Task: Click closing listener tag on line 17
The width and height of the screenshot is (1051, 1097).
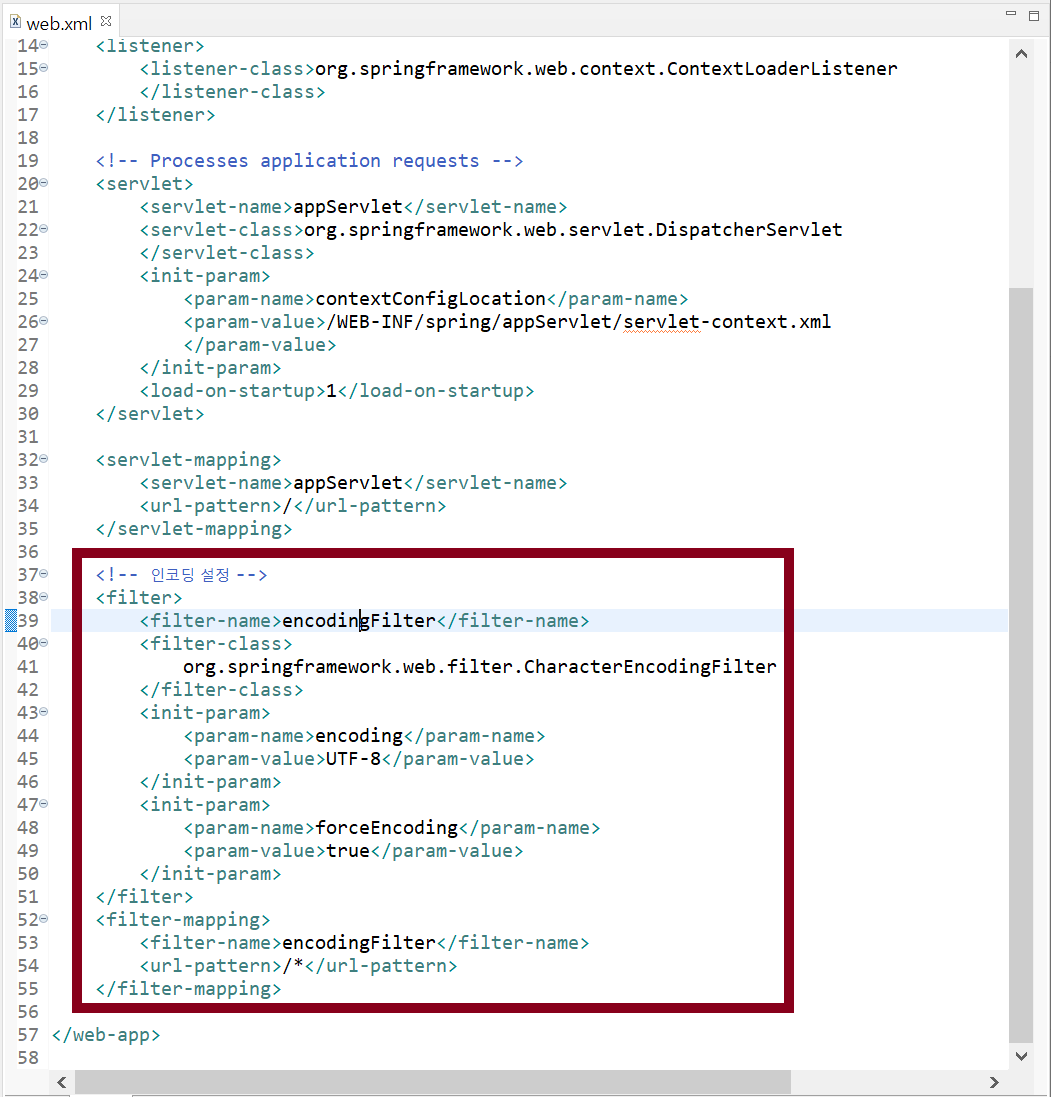Action: pos(155,115)
